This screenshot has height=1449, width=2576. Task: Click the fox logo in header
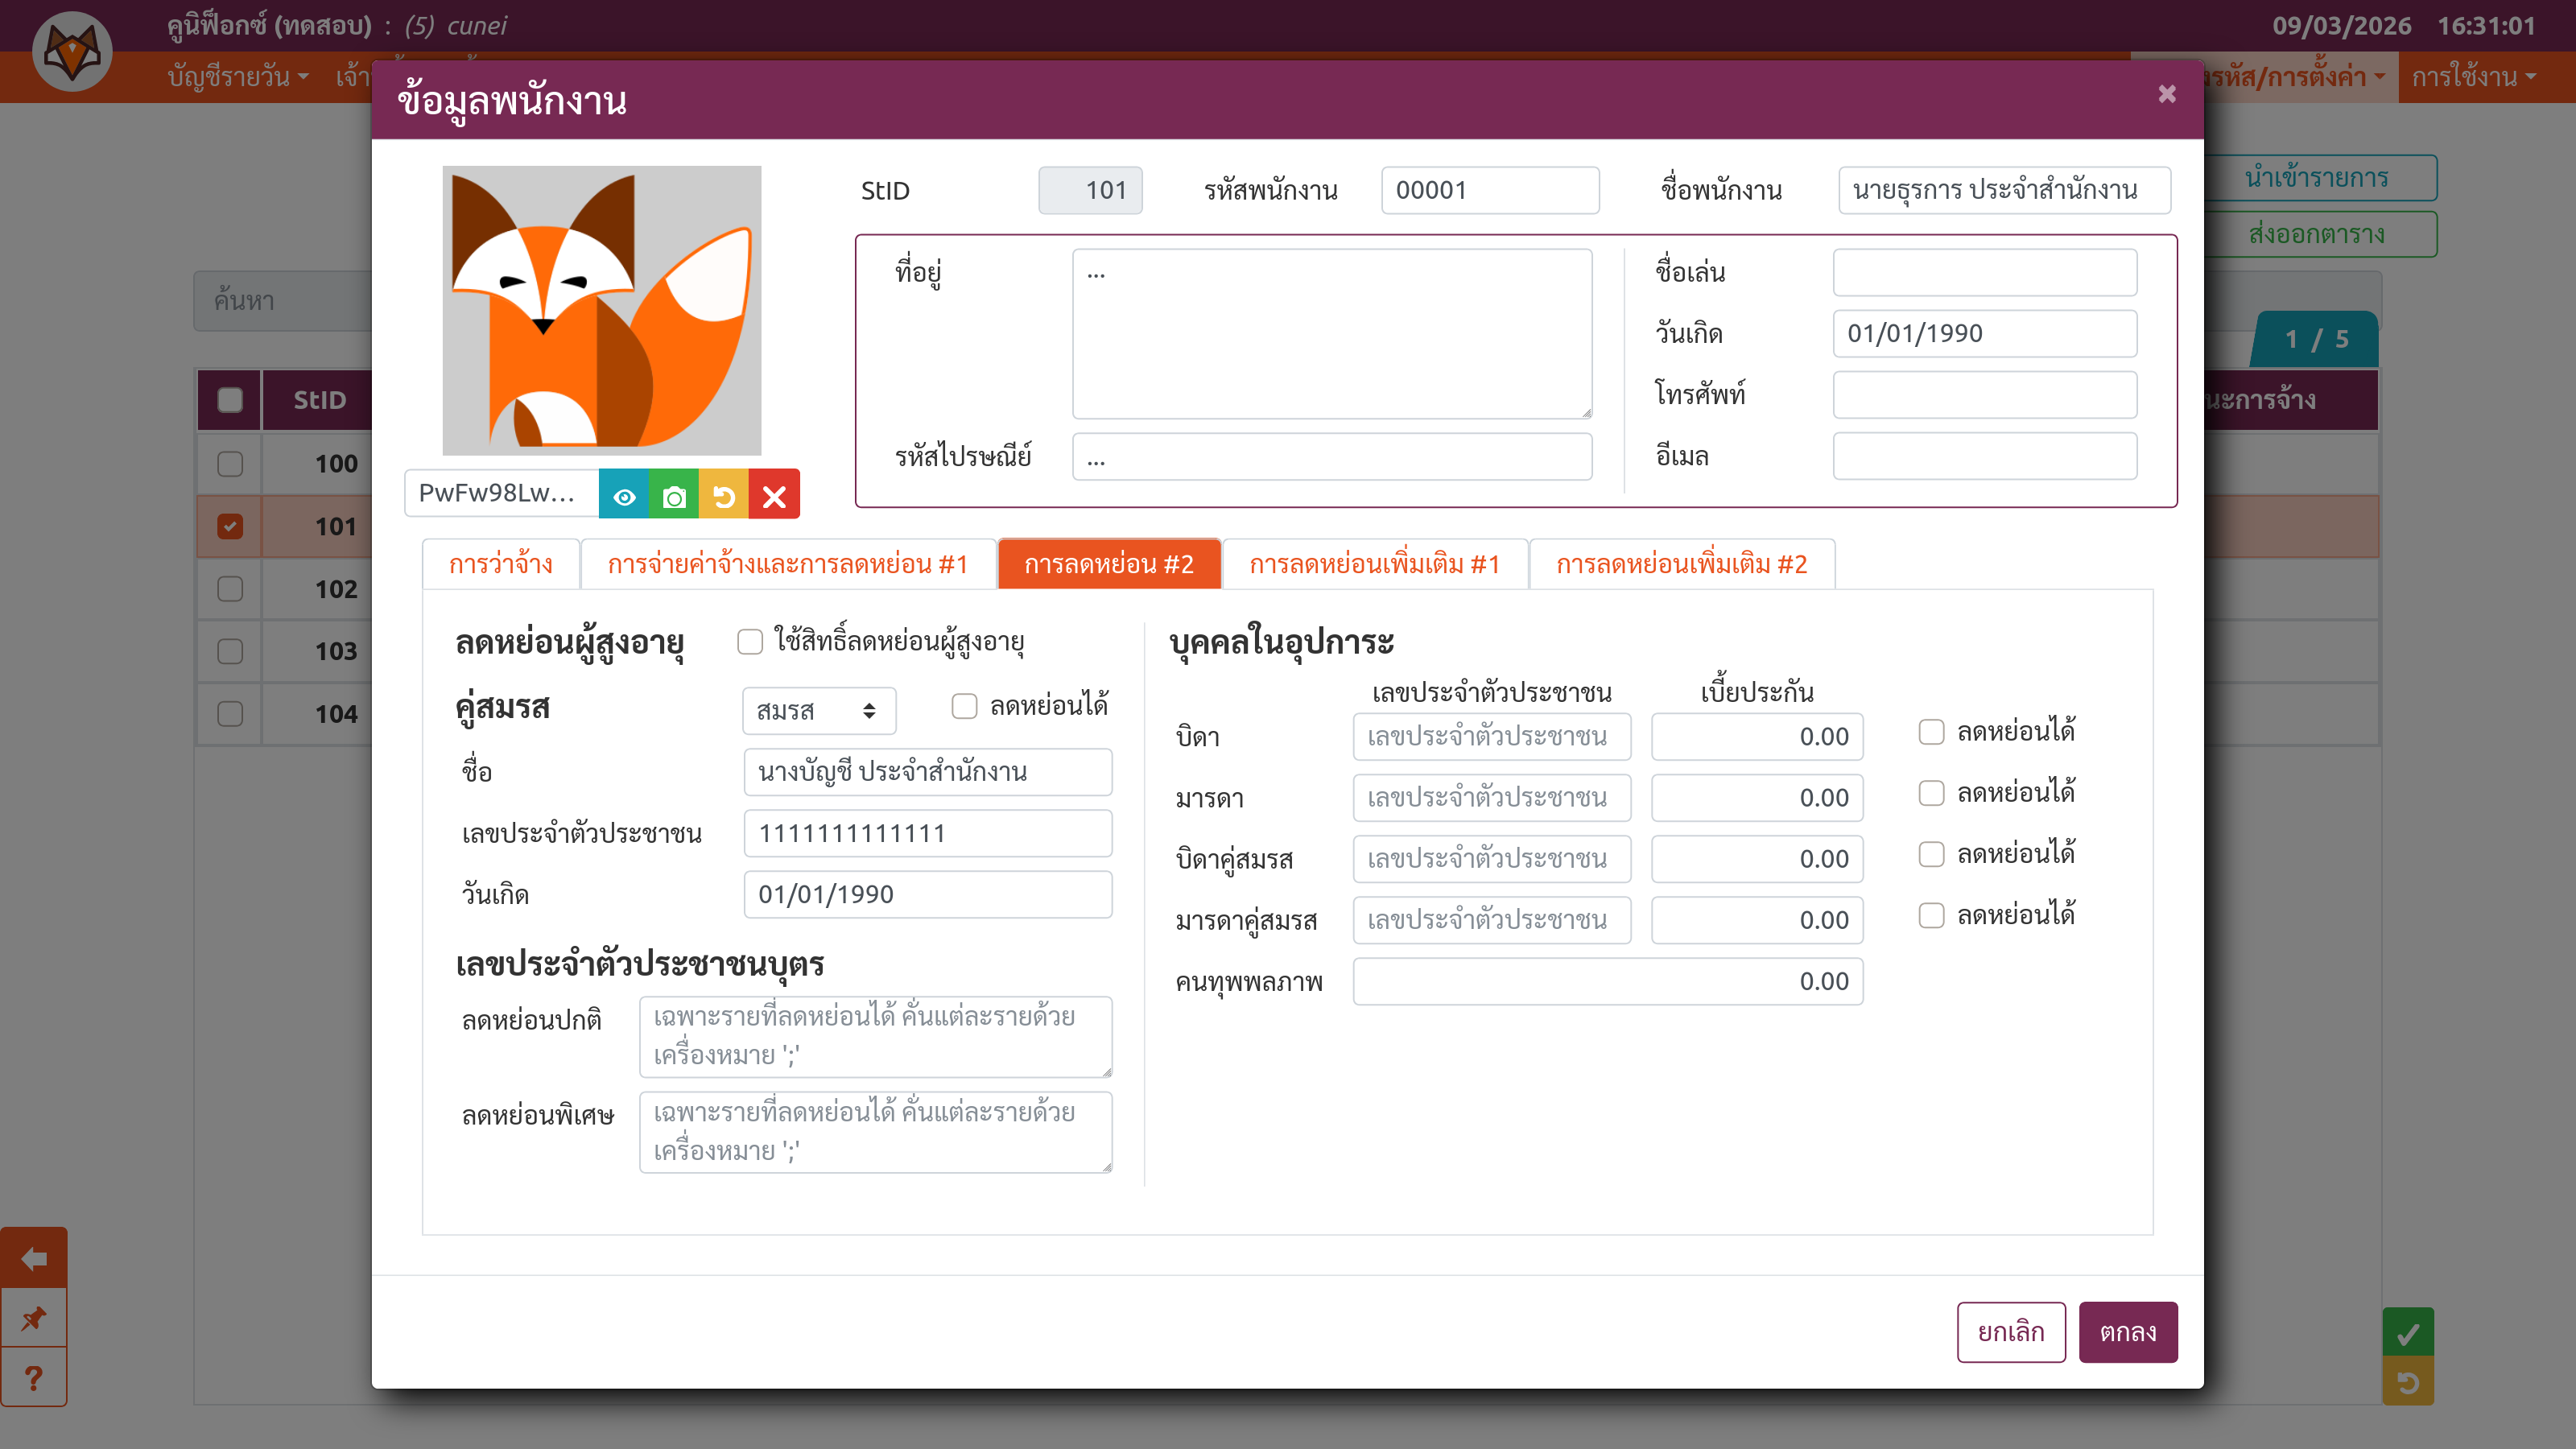pyautogui.click(x=72, y=50)
